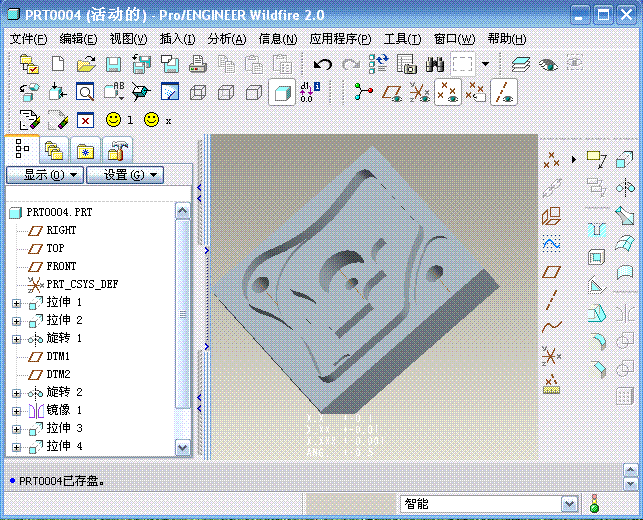
Task: Click the binoculars find icon
Action: (x=435, y=64)
